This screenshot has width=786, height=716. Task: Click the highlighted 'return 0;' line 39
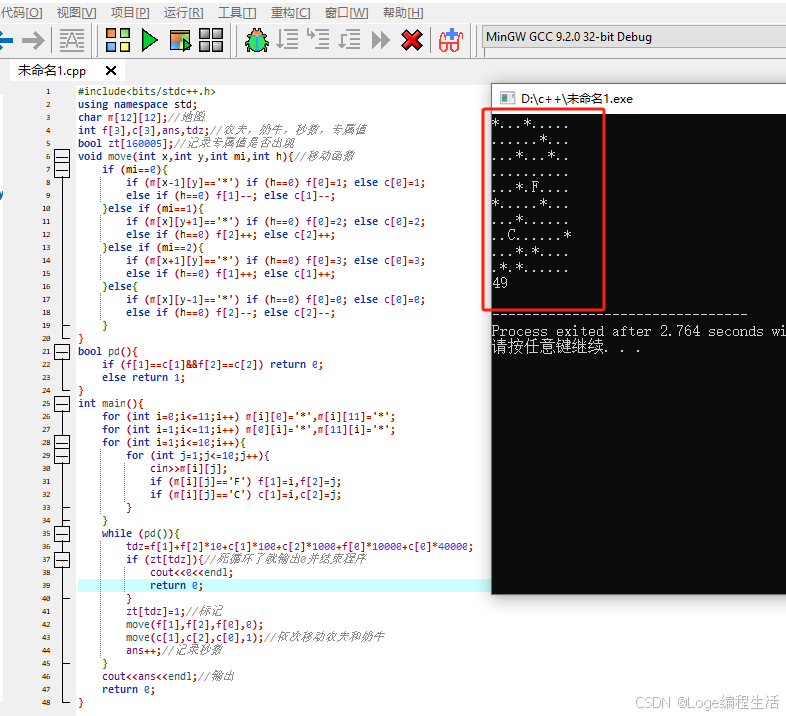(176, 586)
